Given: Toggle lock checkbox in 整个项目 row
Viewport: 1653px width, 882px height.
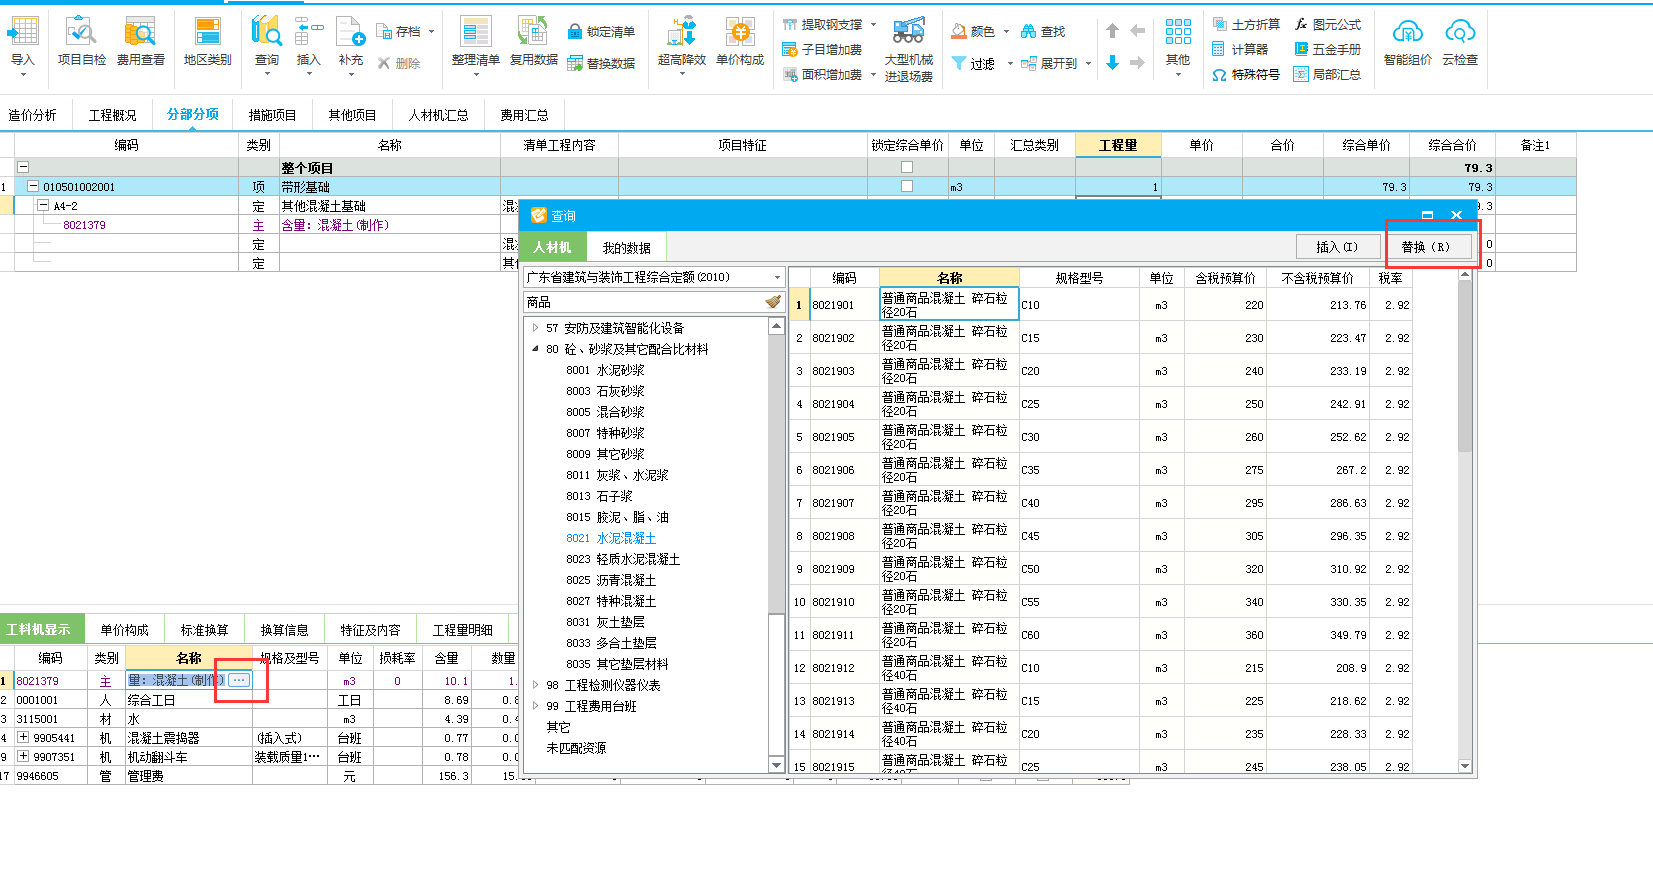Looking at the screenshot, I should (907, 167).
